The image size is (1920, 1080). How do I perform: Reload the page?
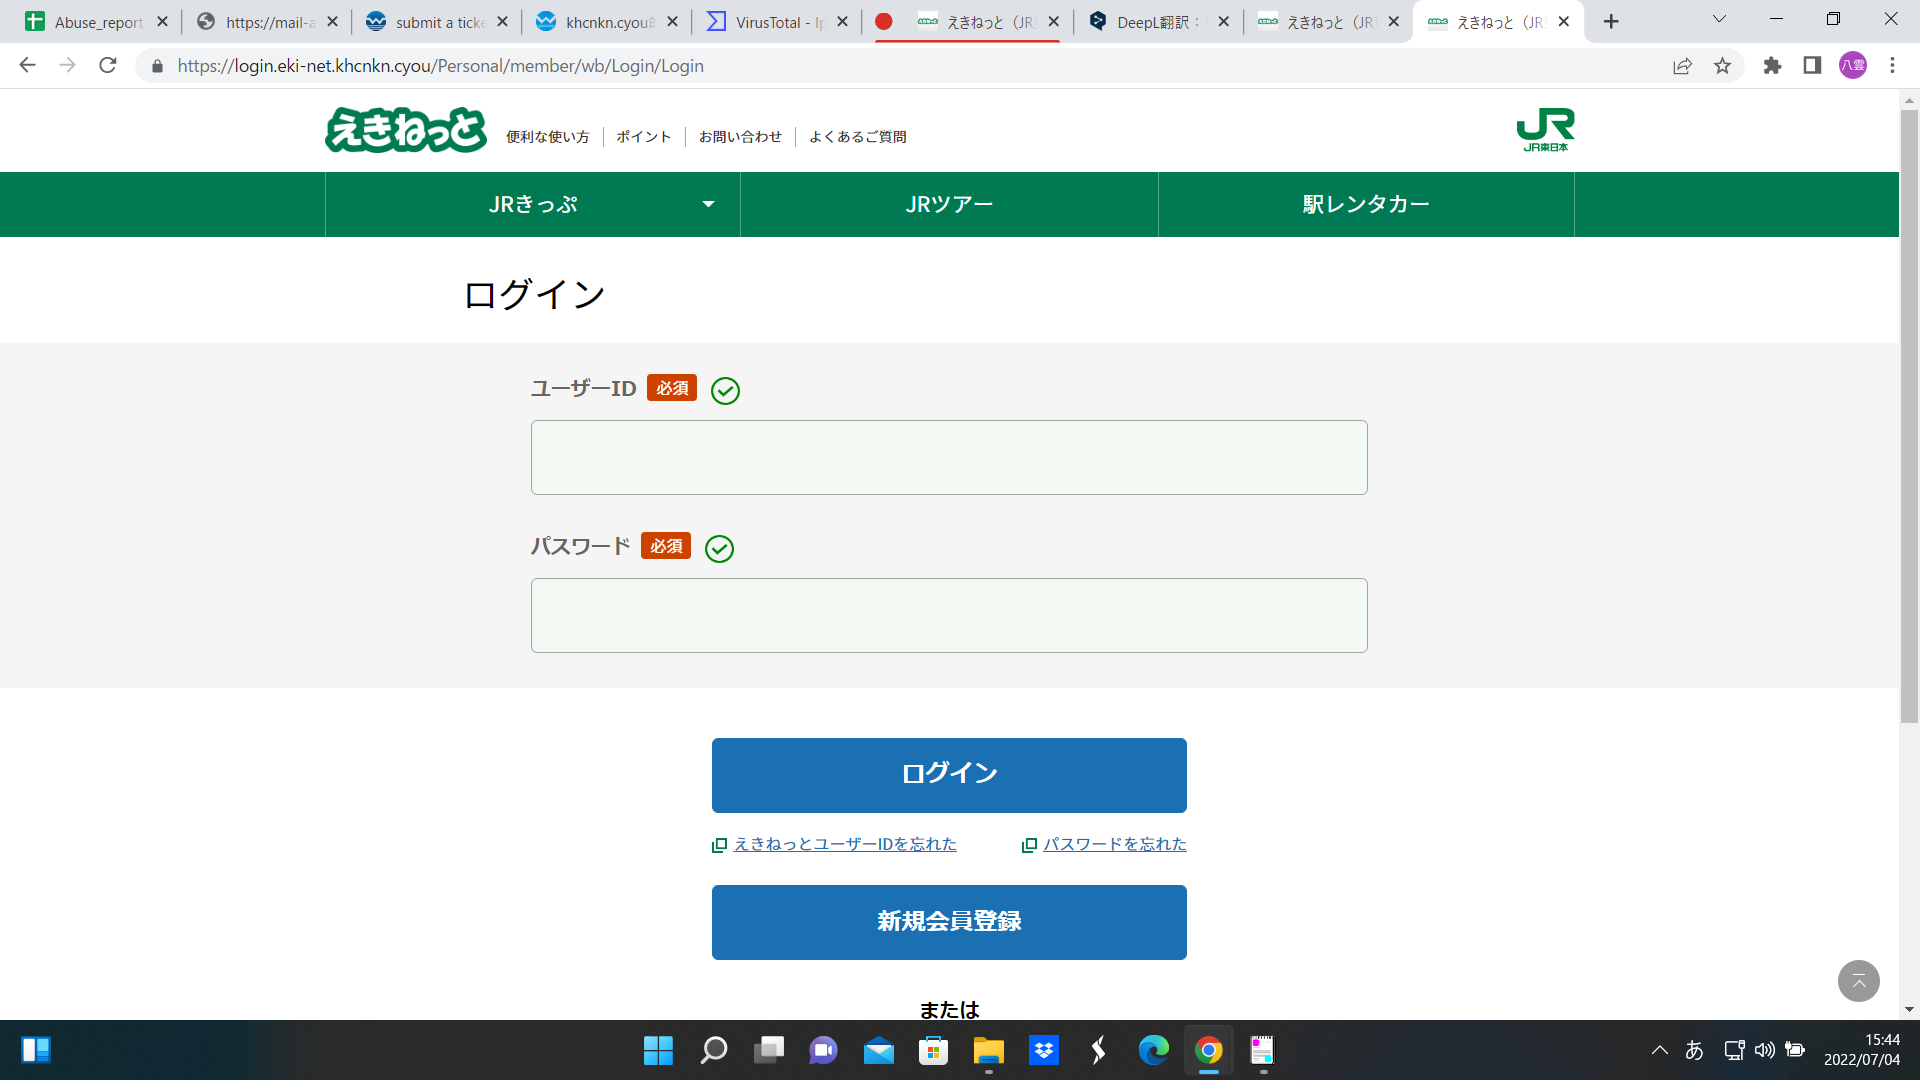(108, 66)
